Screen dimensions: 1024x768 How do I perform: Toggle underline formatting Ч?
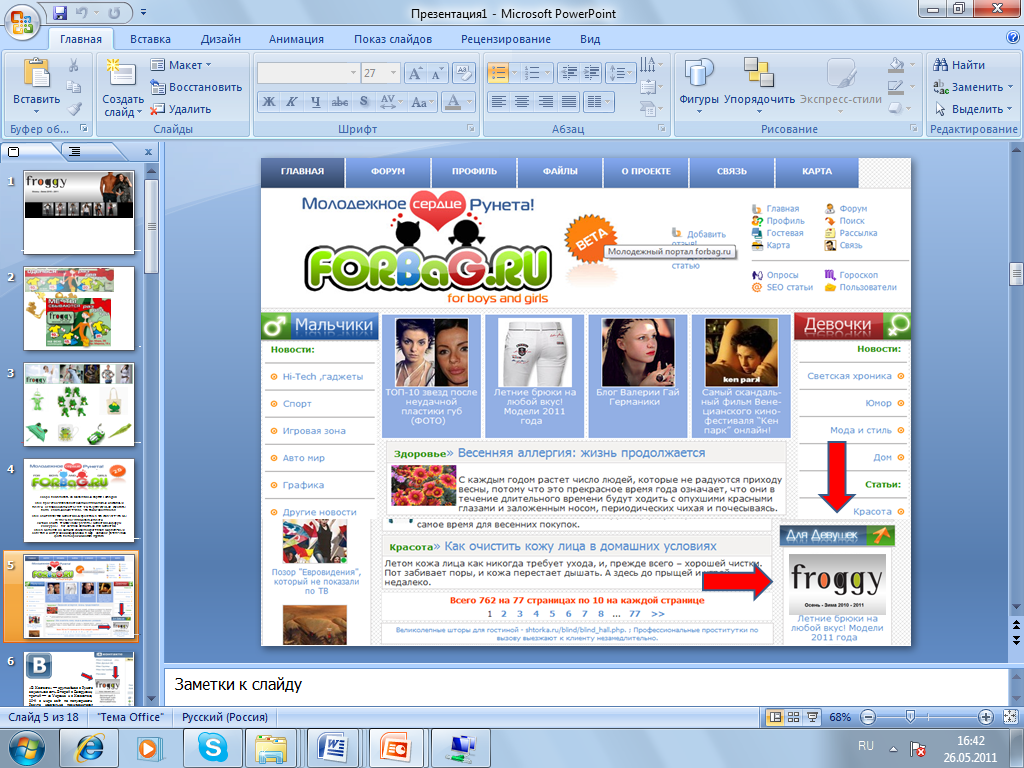click(x=315, y=102)
